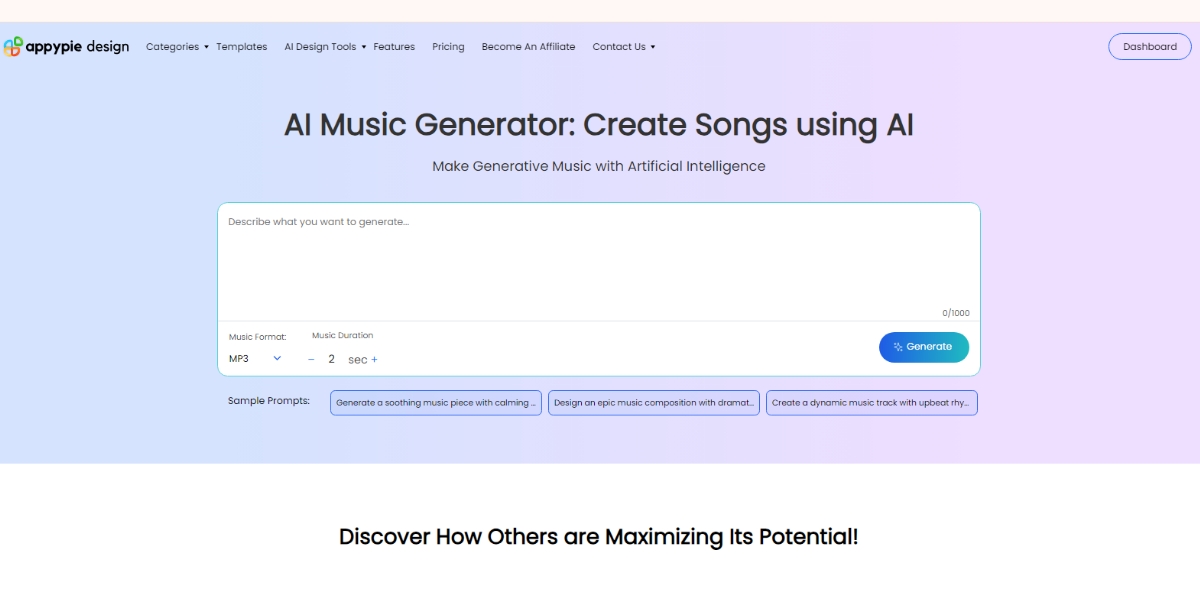Screen dimensions: 1200x610
Task: Decrease Music Duration with minus control
Action: 311,358
